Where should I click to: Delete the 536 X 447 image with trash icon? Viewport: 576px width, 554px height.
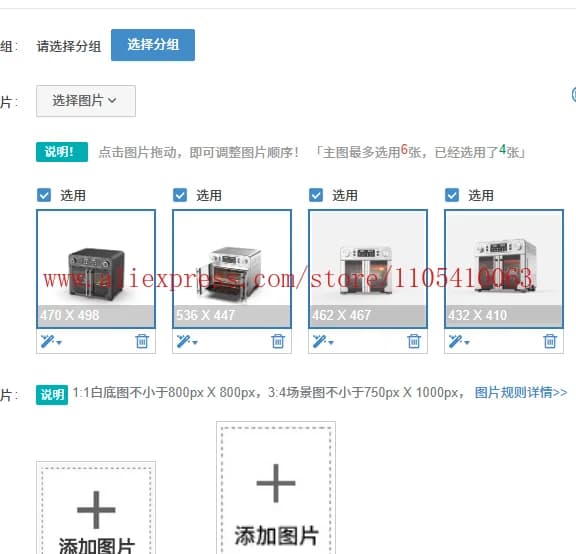pos(278,341)
